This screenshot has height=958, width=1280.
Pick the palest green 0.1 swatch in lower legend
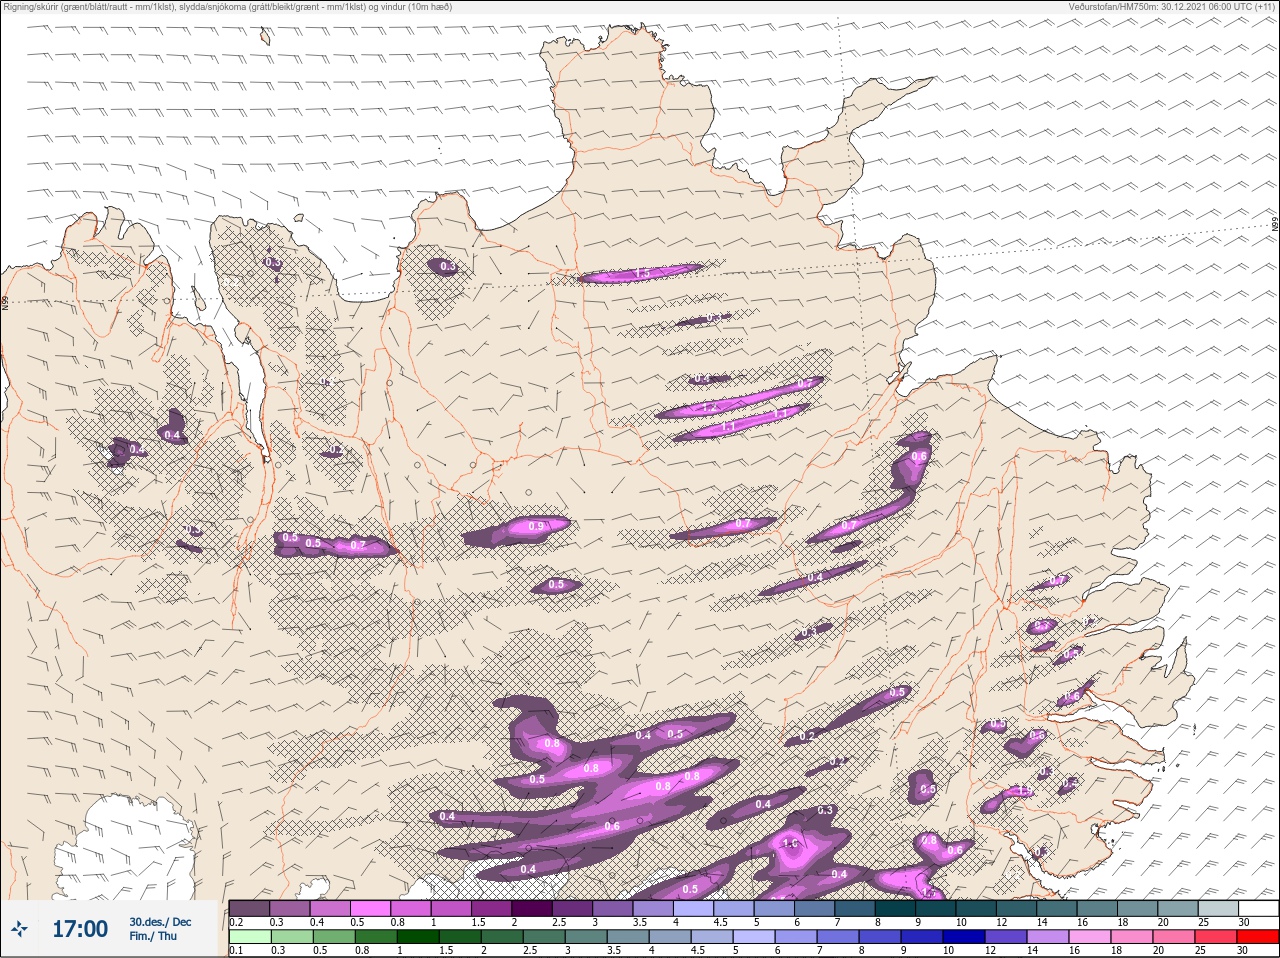coord(250,938)
